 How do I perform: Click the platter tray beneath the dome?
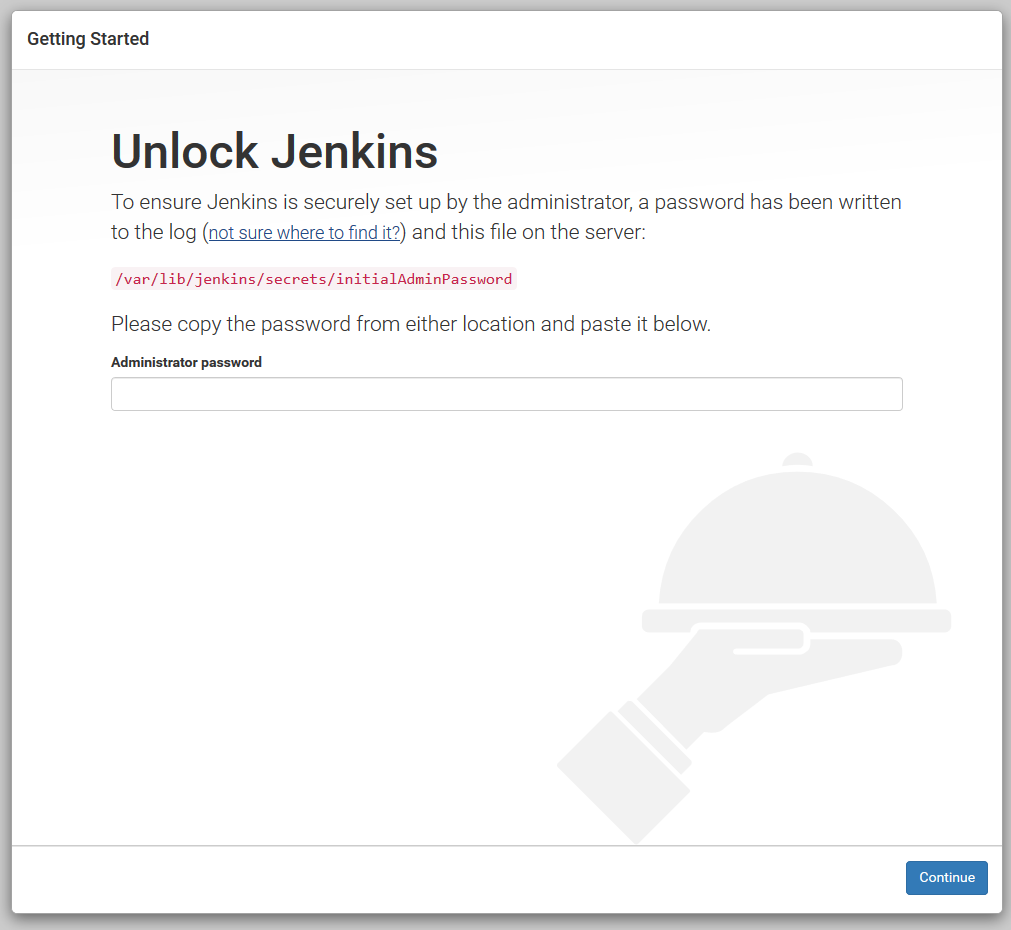tap(795, 622)
